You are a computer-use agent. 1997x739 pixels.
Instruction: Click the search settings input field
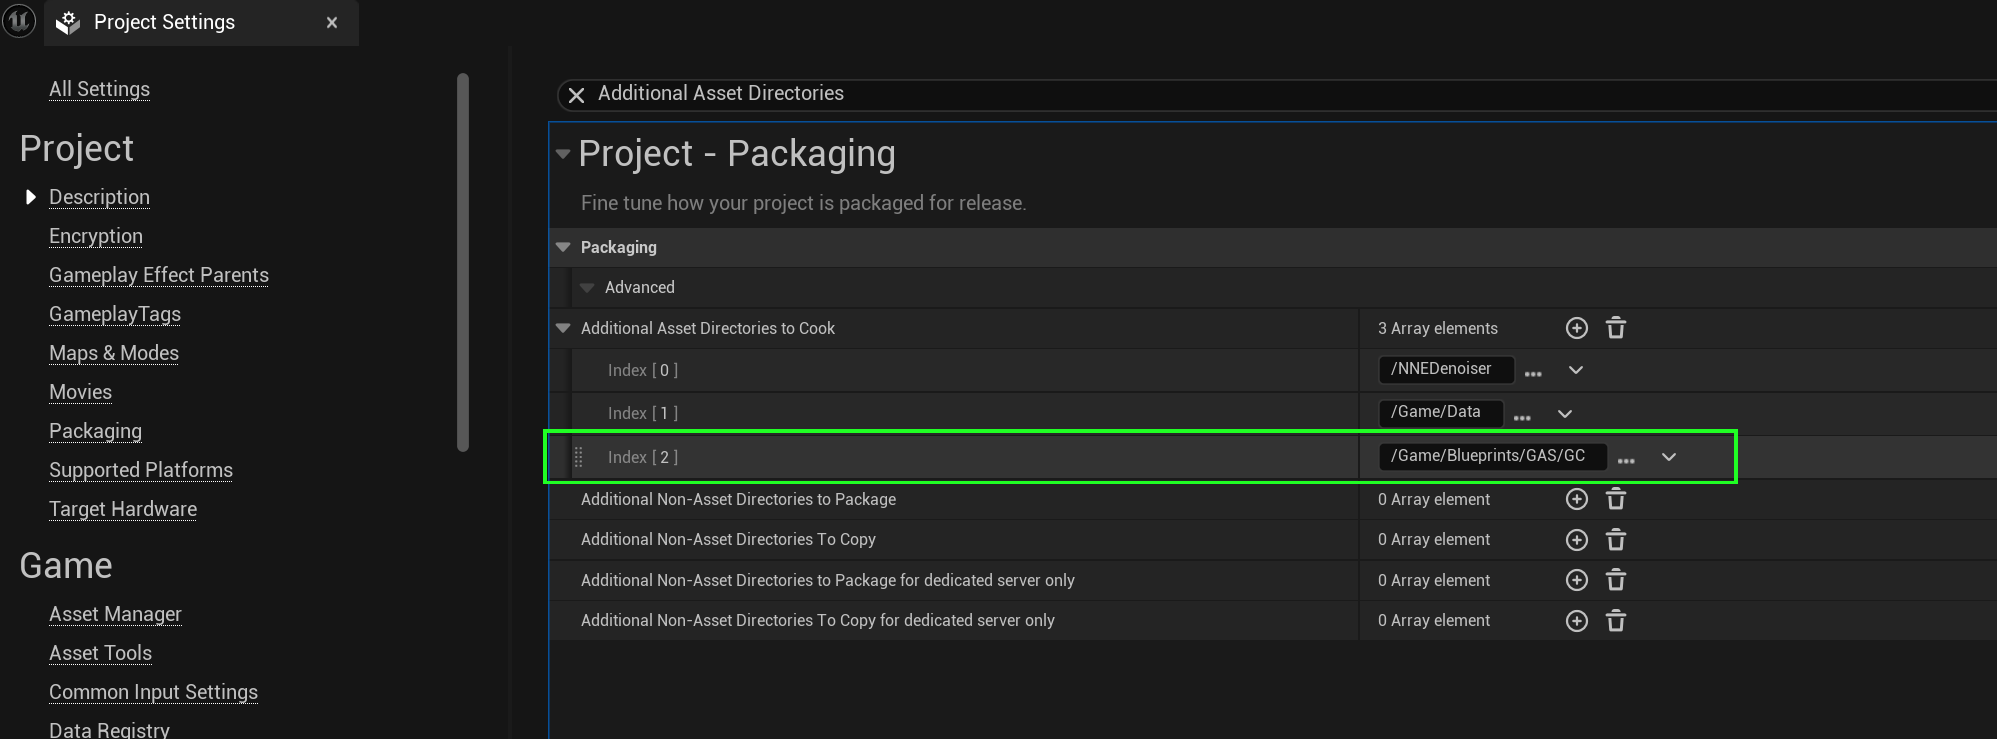(1200, 94)
